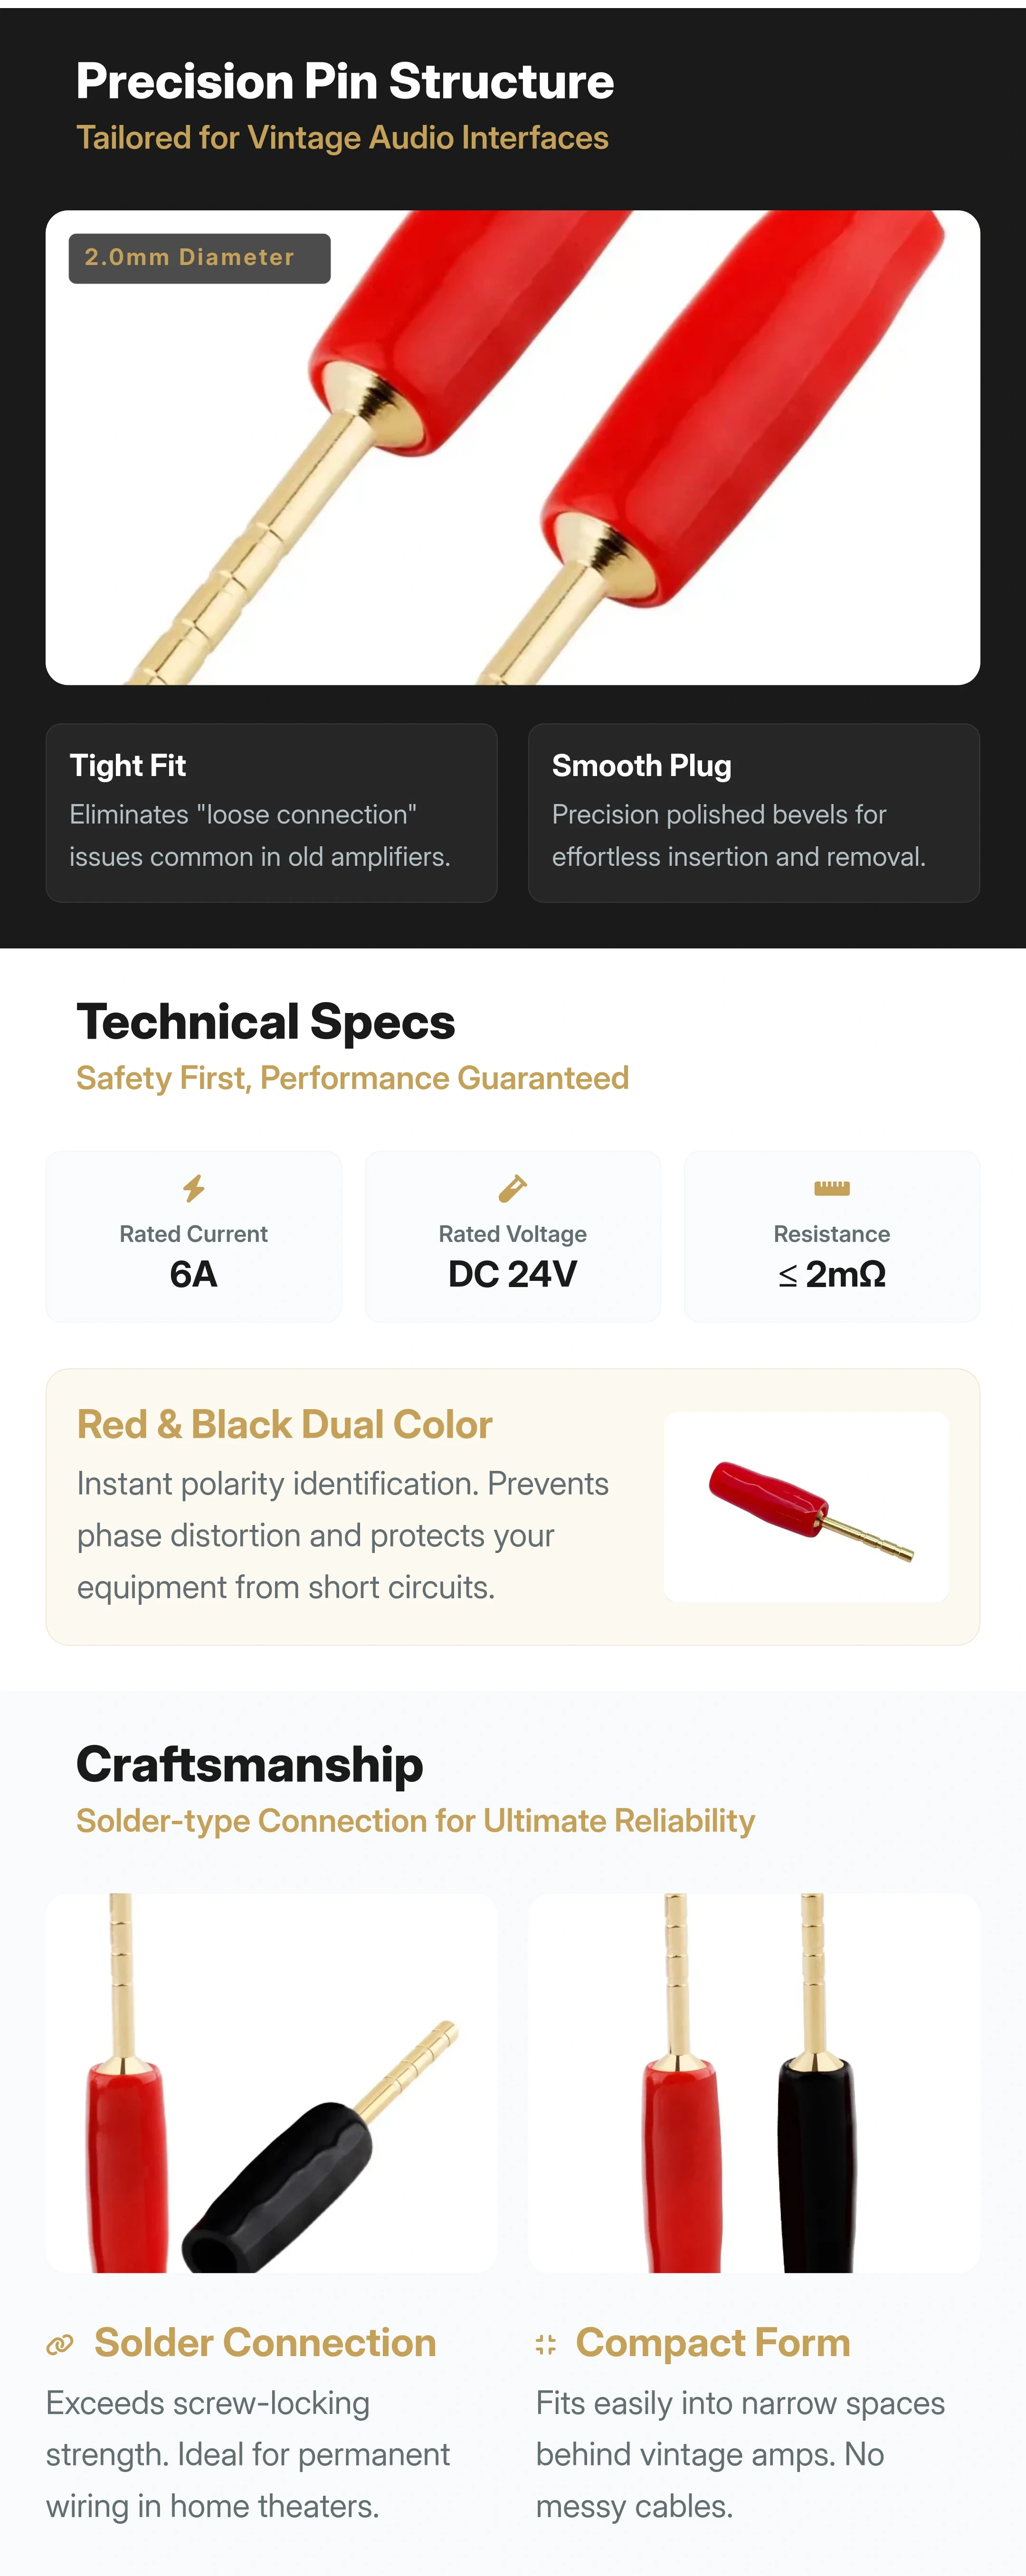The image size is (1026, 2576).
Task: Click the Solder Connection heading
Action: pos(265,2343)
